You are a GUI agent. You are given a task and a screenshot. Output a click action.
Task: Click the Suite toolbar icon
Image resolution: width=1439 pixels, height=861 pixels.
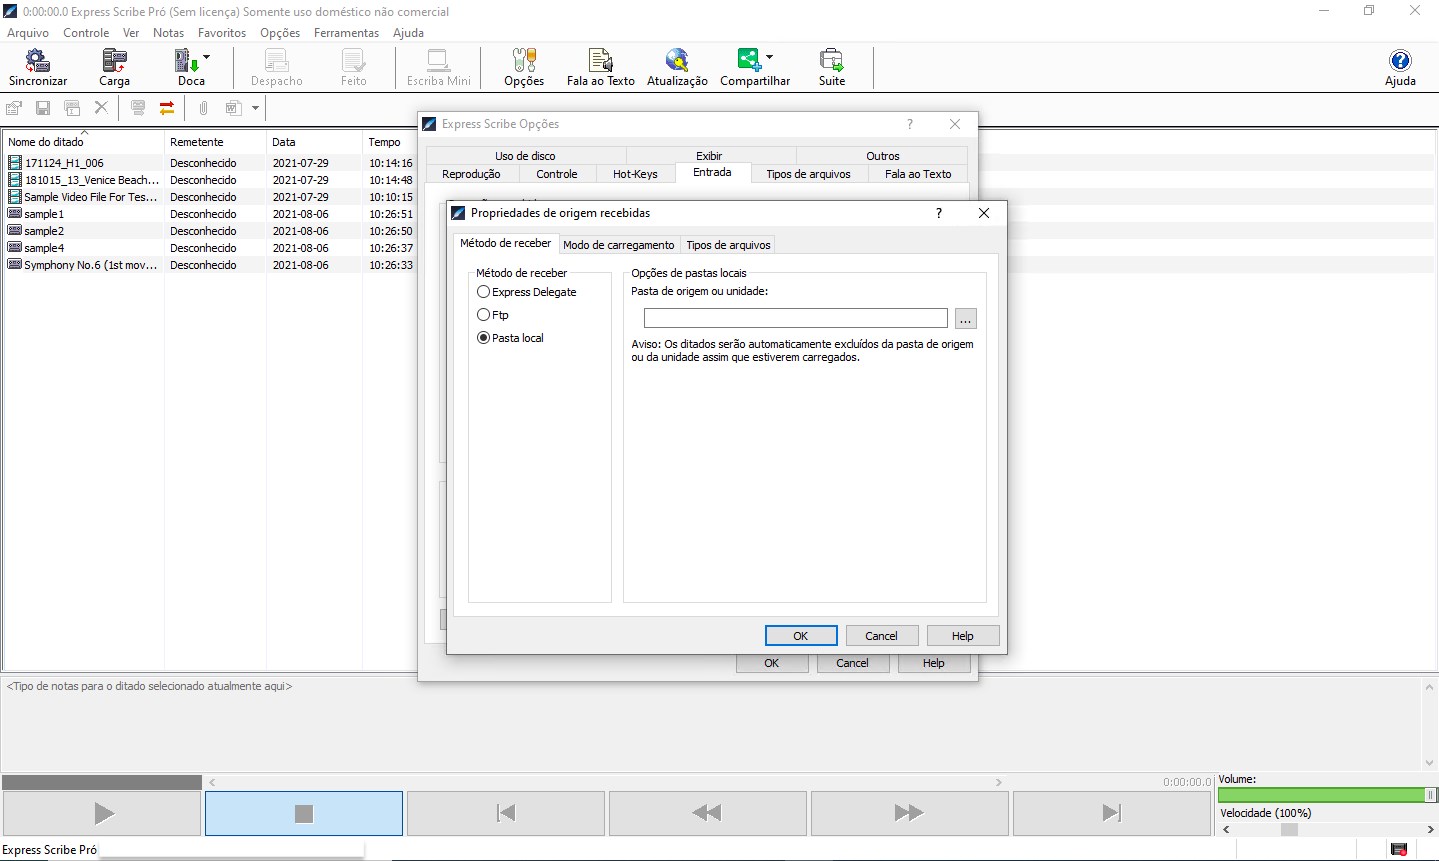tap(832, 67)
